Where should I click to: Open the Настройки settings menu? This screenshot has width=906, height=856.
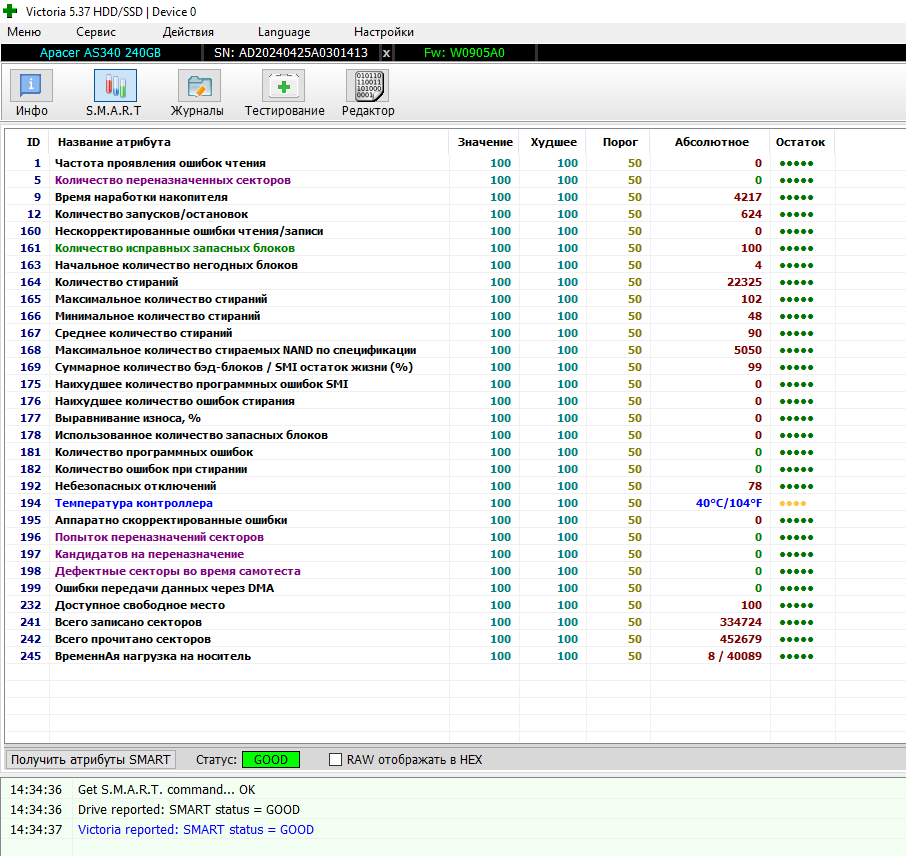tap(383, 32)
